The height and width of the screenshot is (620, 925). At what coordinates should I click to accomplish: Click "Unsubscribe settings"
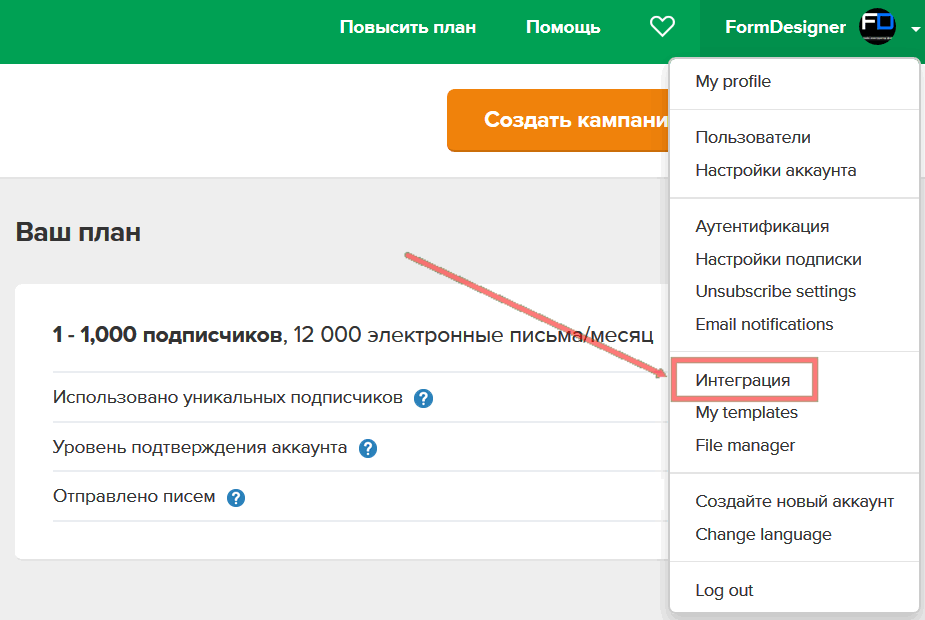click(x=775, y=291)
